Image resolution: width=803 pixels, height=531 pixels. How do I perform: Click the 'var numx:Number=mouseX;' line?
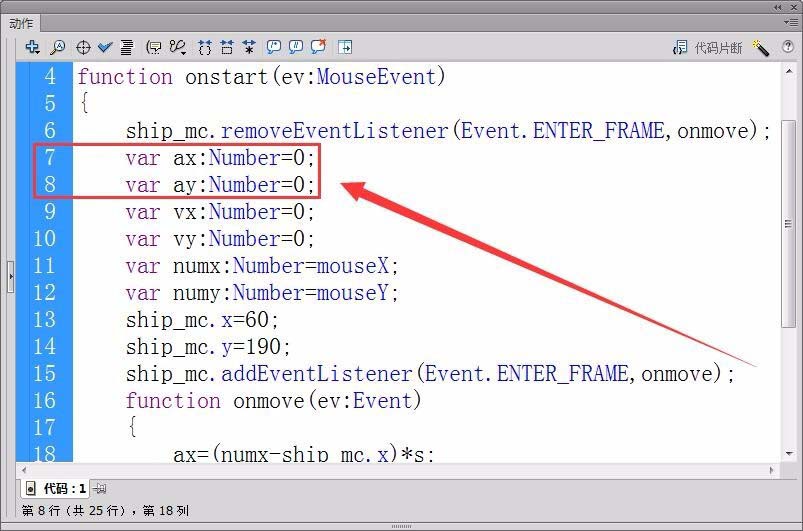262,266
